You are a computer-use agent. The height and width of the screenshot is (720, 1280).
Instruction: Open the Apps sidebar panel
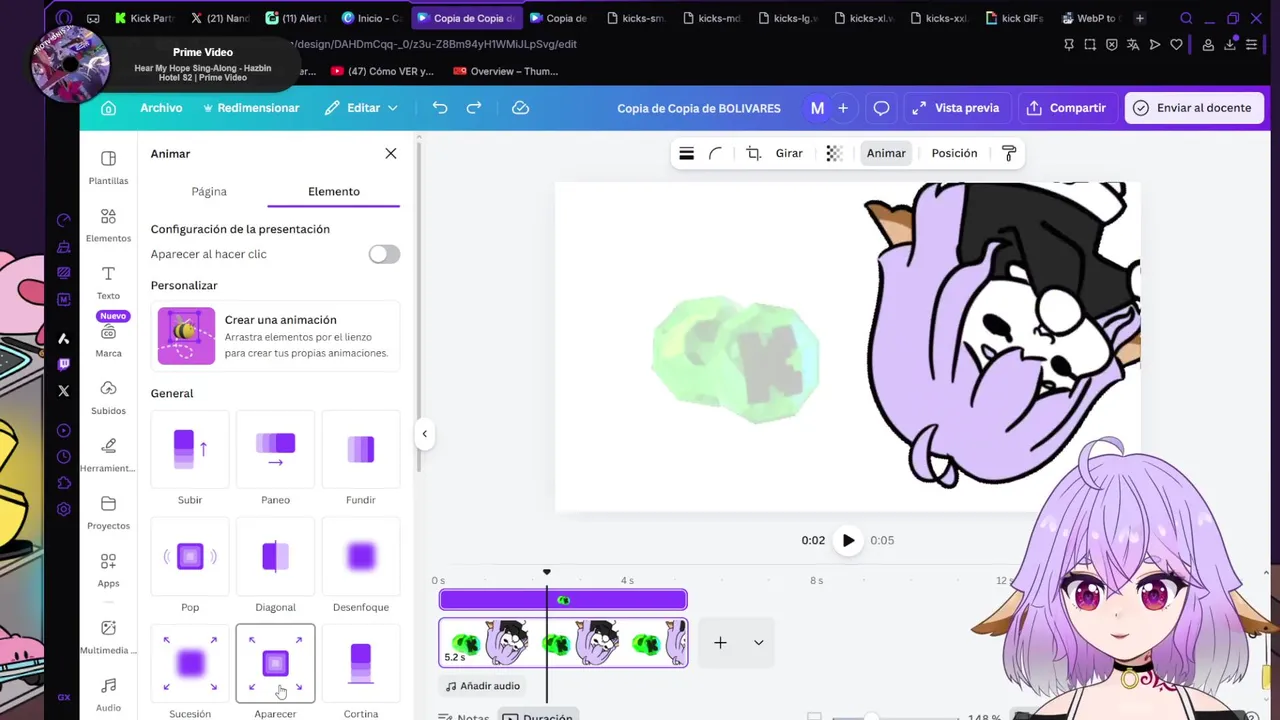(108, 570)
